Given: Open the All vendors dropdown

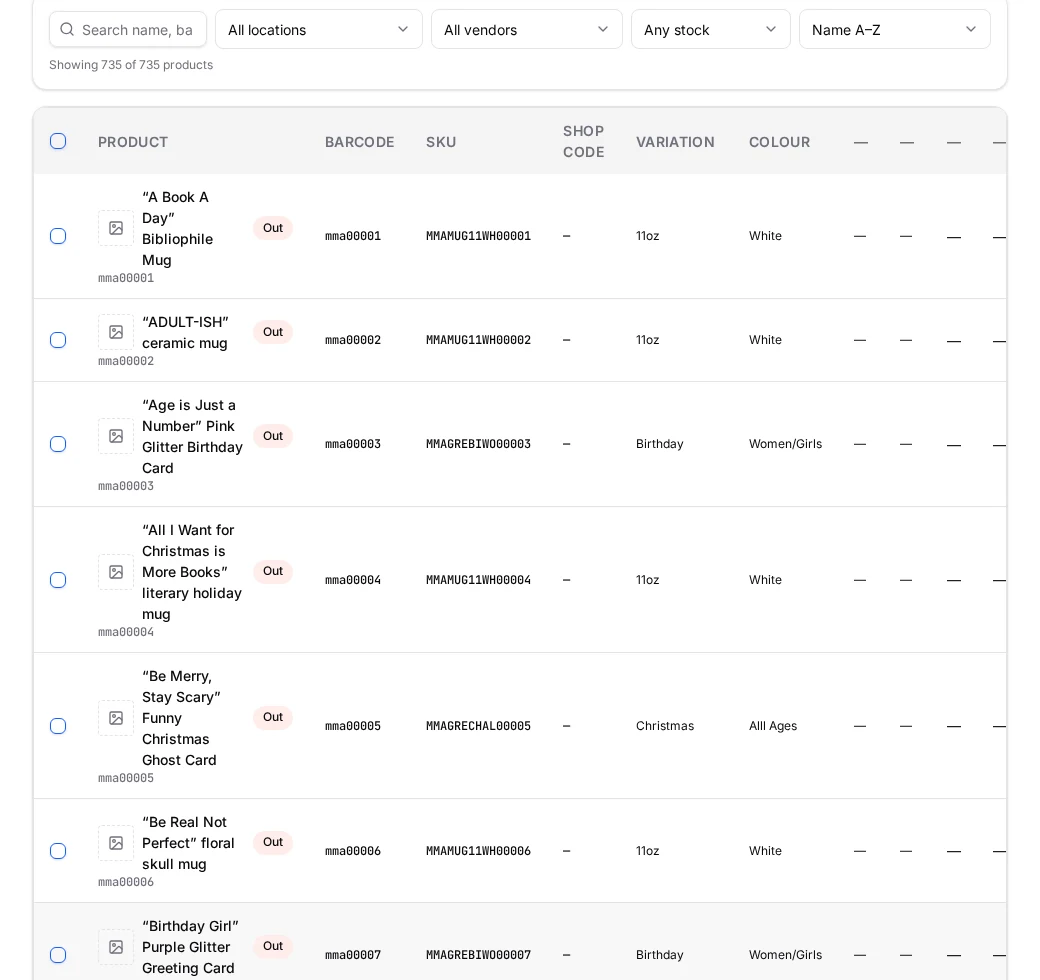Looking at the screenshot, I should click(x=527, y=29).
